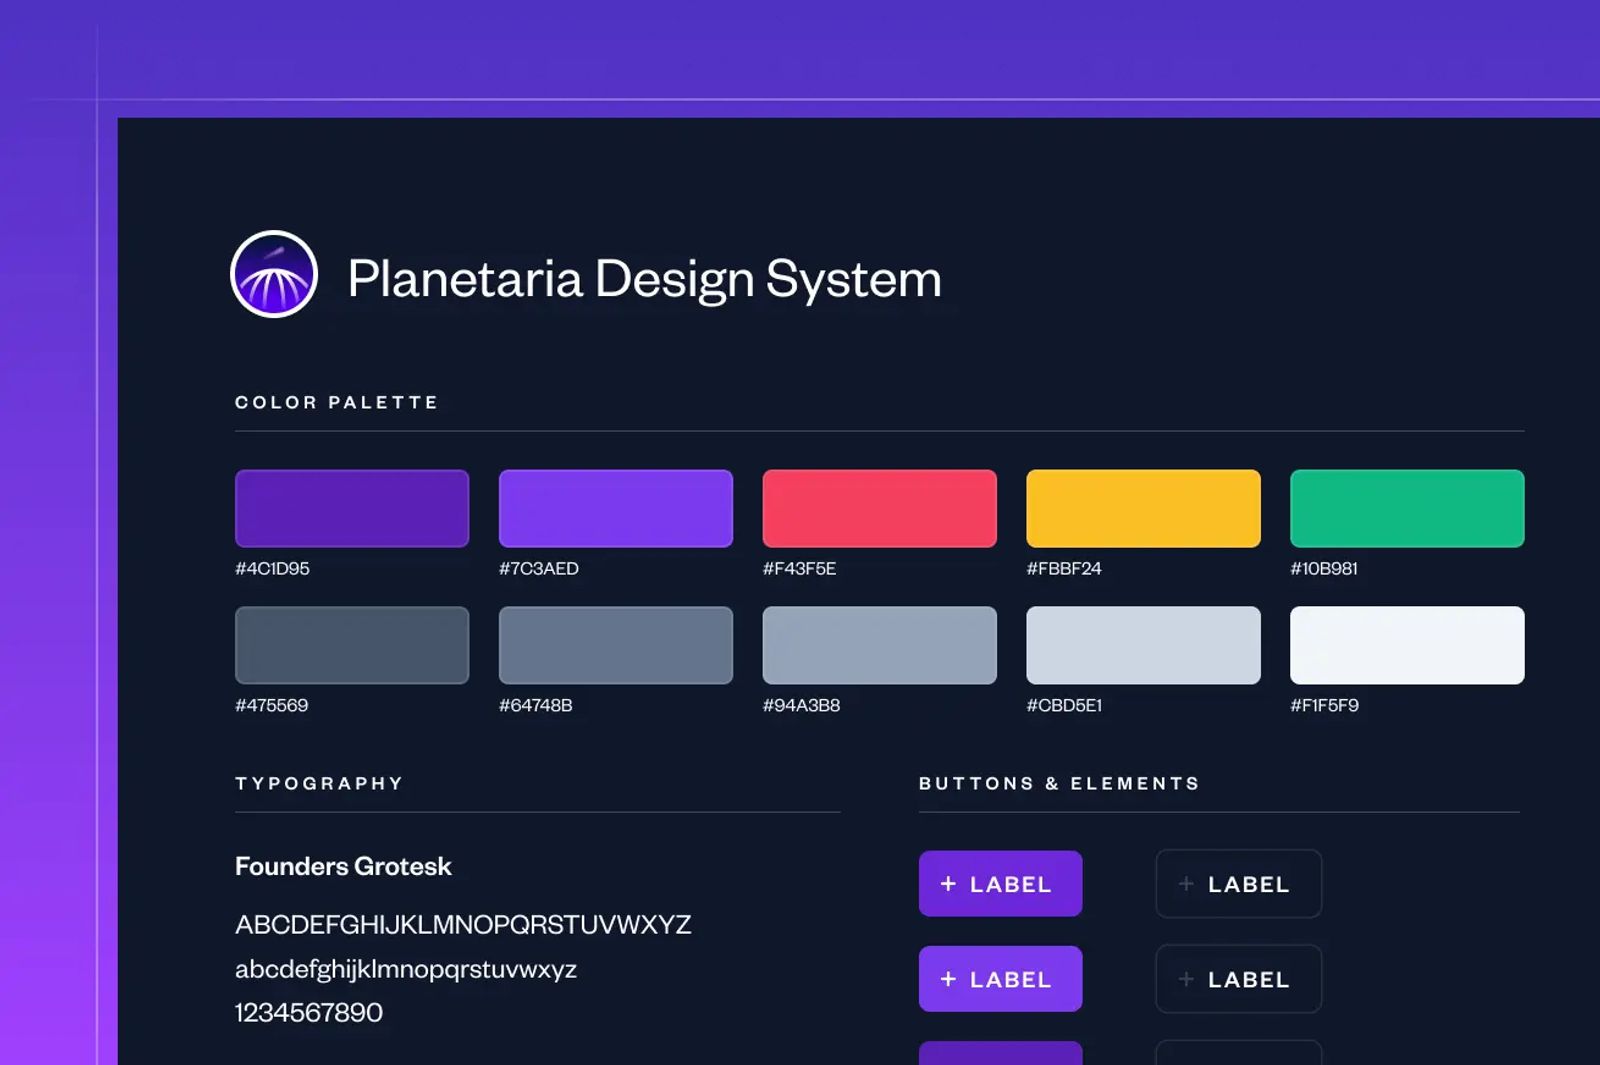Click the top filled purple LABEL button
Viewport: 1600px width, 1065px height.
pyautogui.click(x=1000, y=884)
